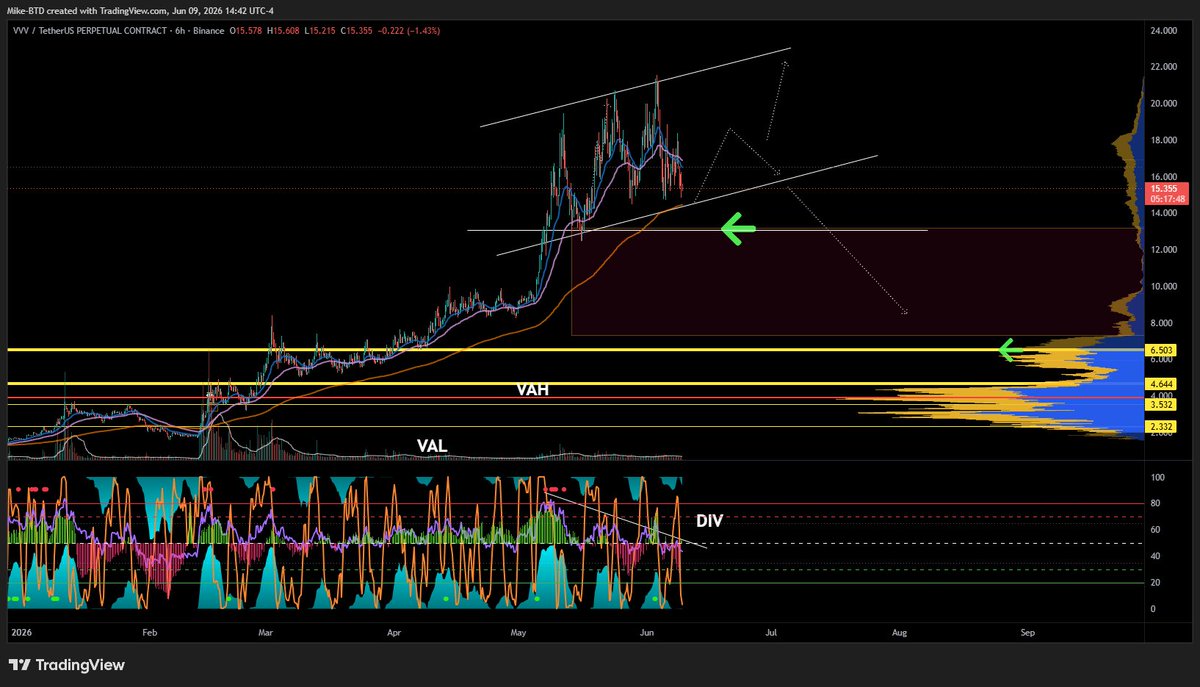Viewport: 1200px width, 687px height.
Task: Click the Jun label on time axis
Action: click(646, 633)
